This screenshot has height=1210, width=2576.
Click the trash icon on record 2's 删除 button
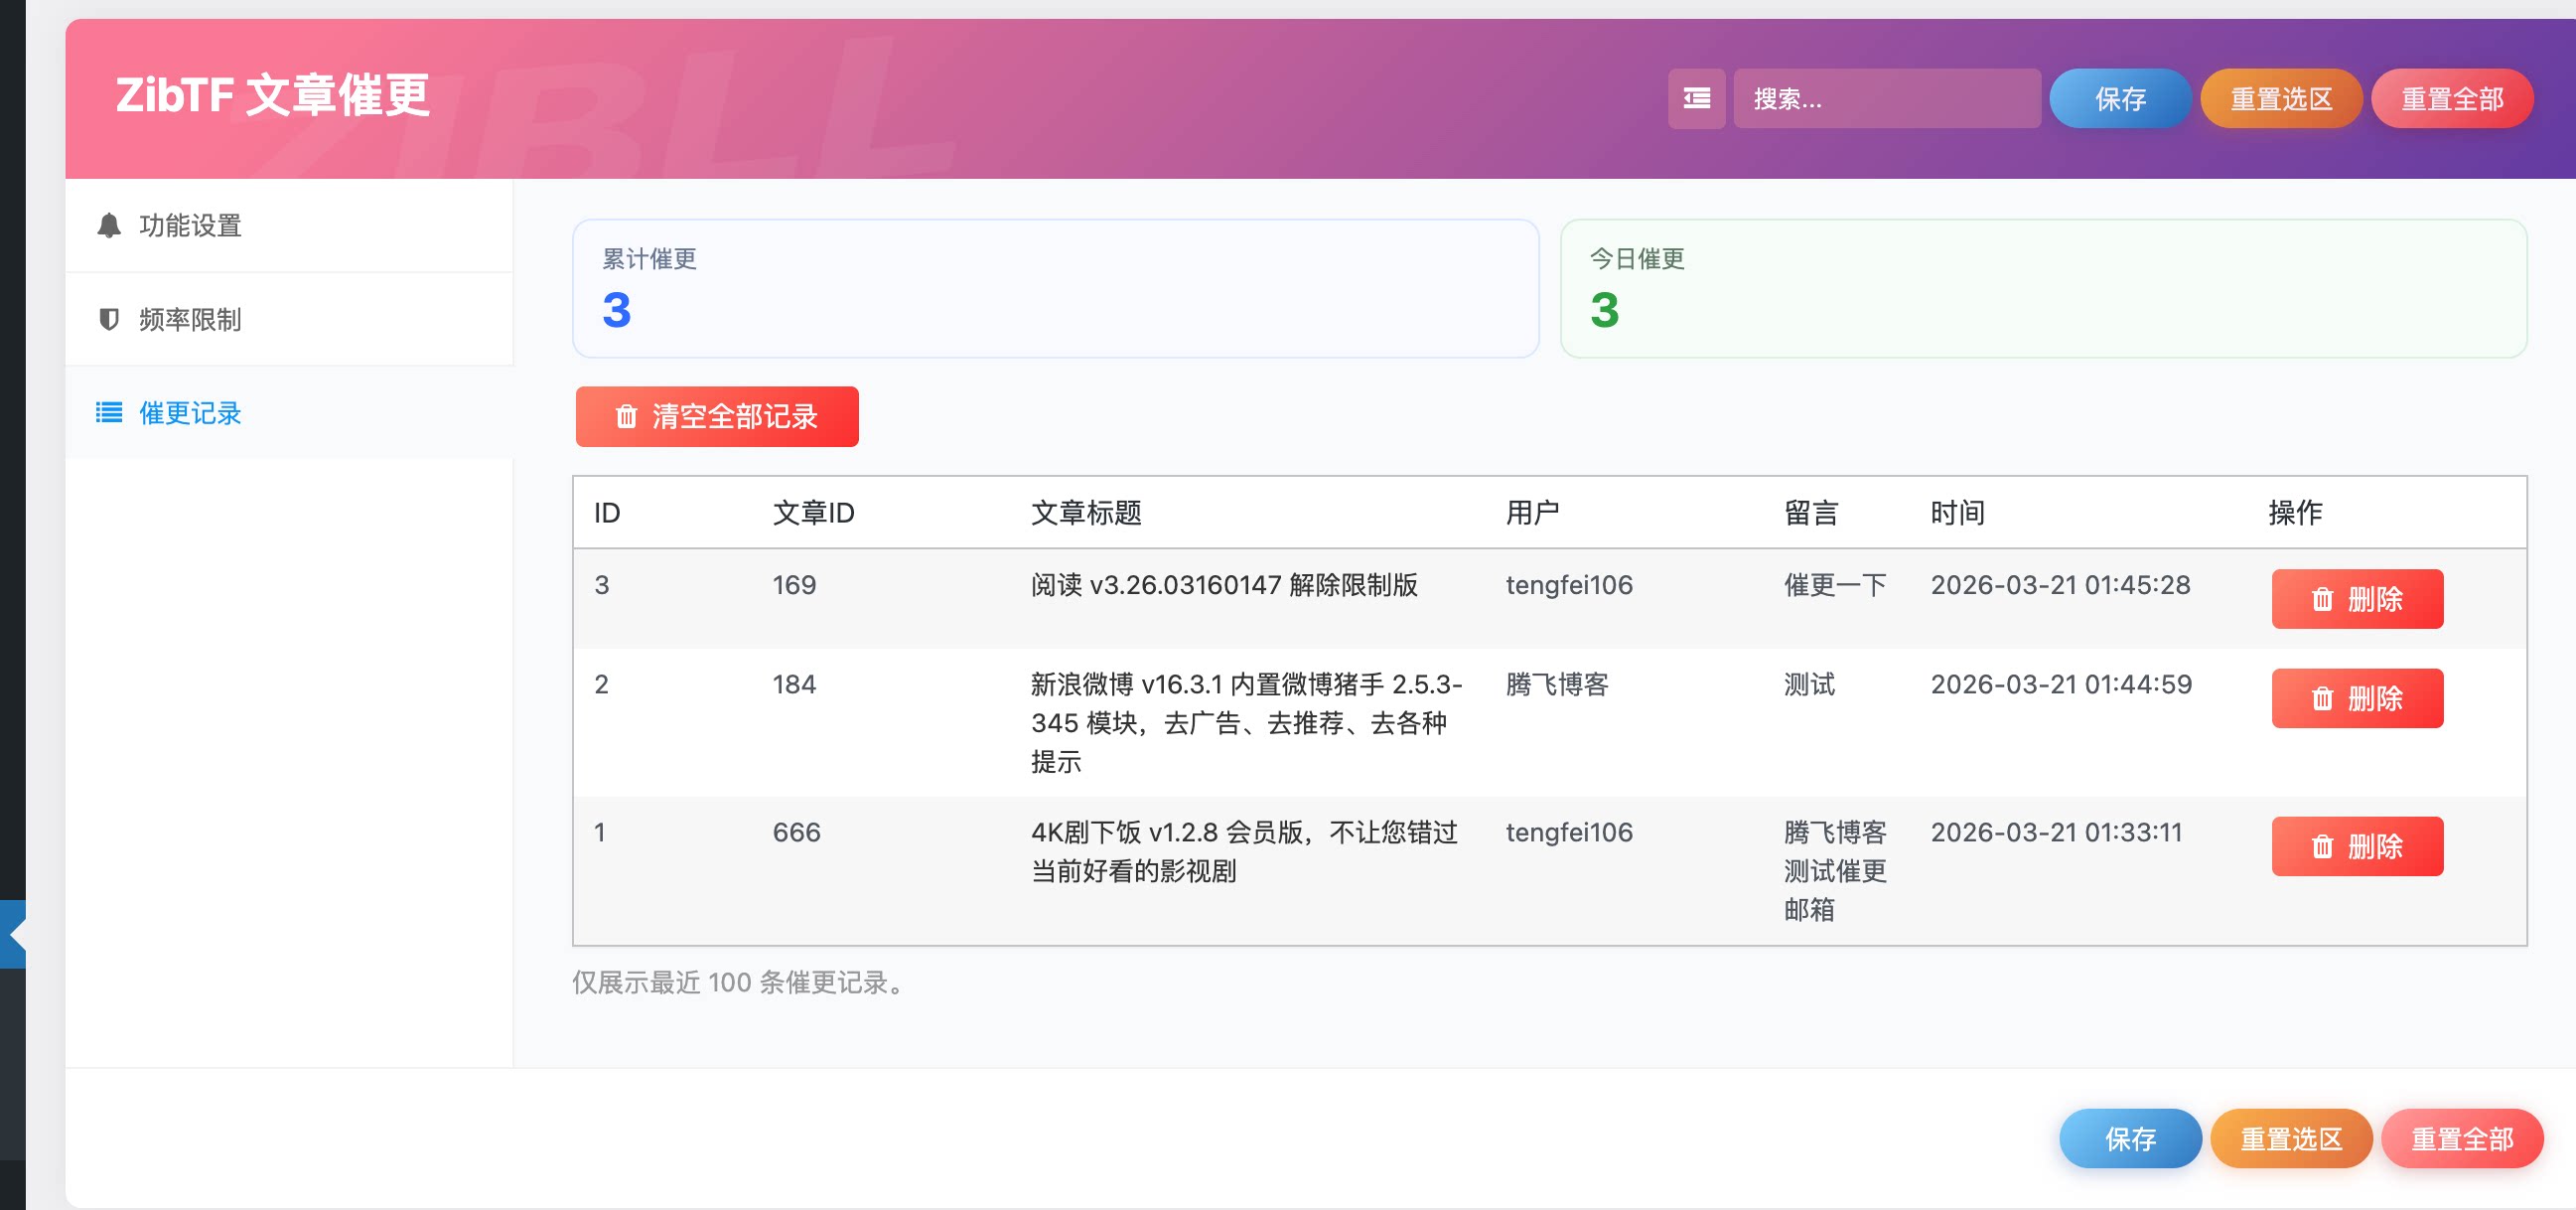pos(2325,698)
